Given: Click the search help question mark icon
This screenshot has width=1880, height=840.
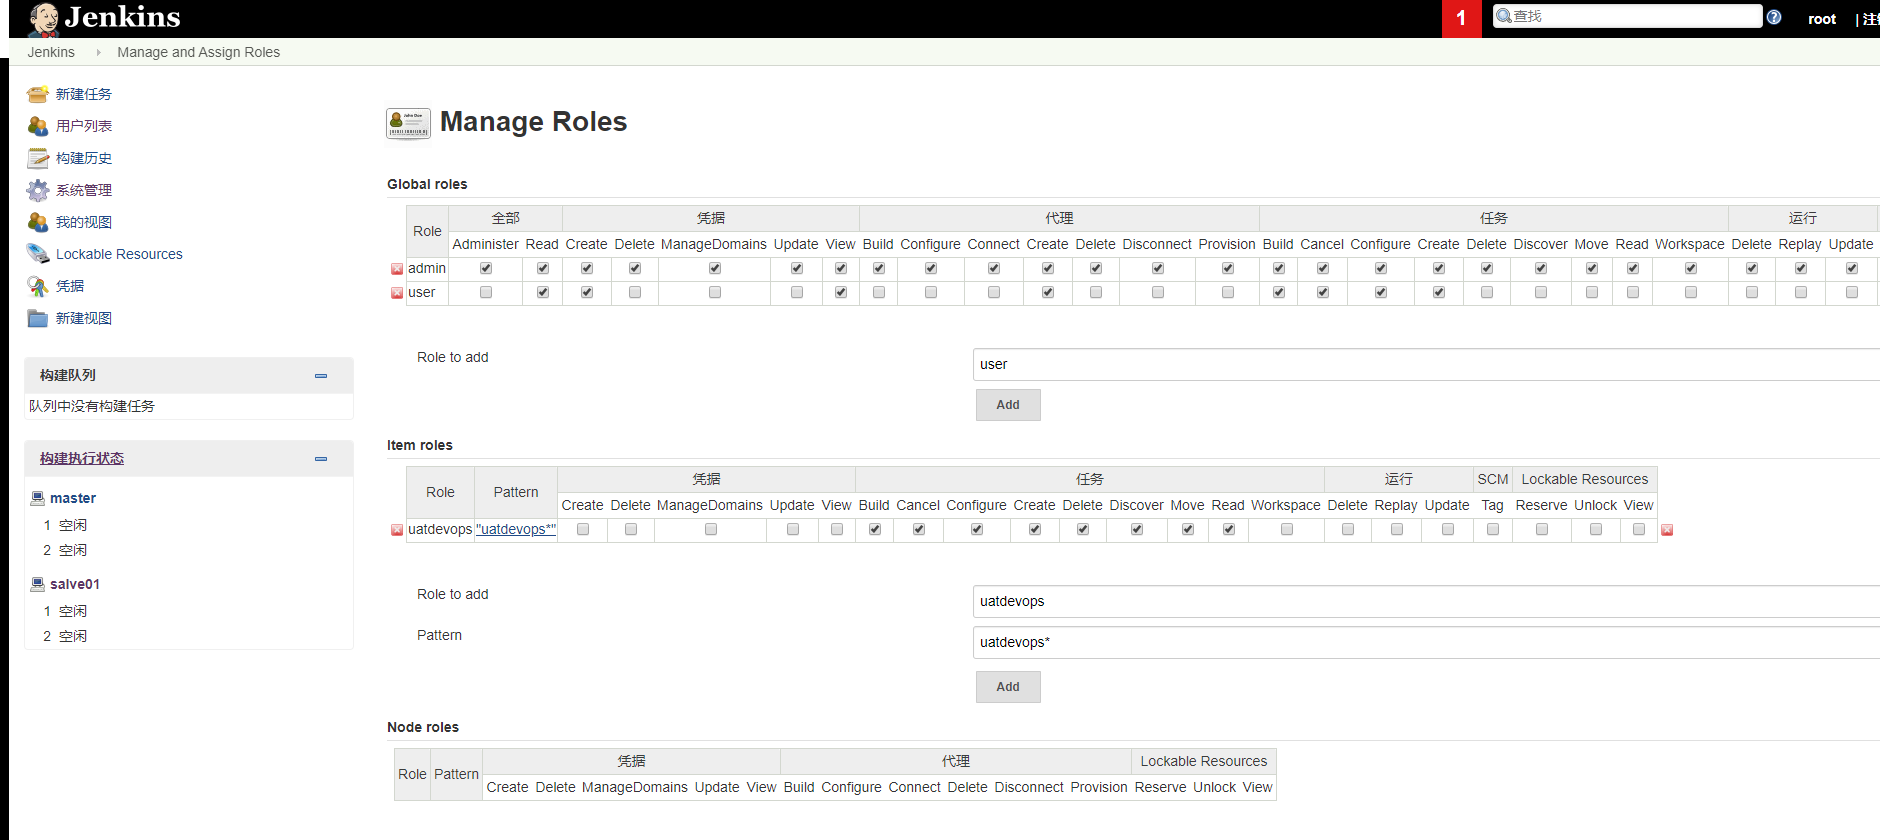Looking at the screenshot, I should tap(1774, 17).
